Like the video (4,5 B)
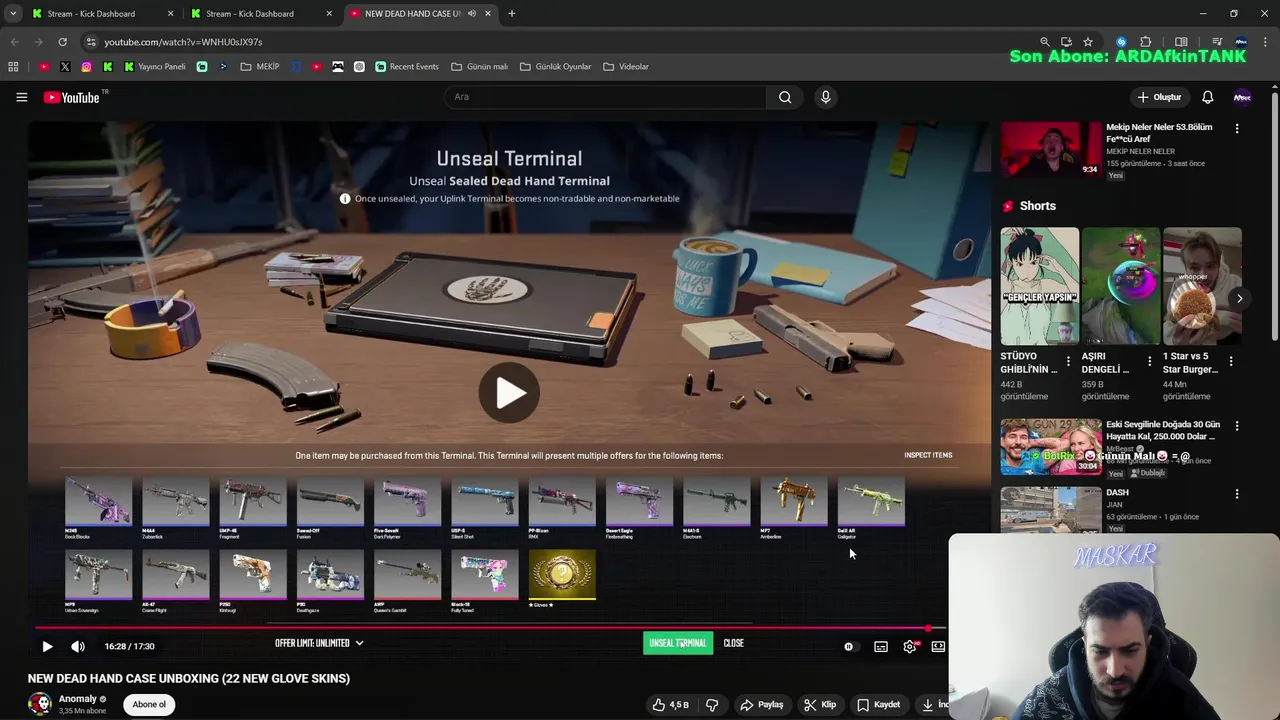This screenshot has height=720, width=1280. (670, 705)
